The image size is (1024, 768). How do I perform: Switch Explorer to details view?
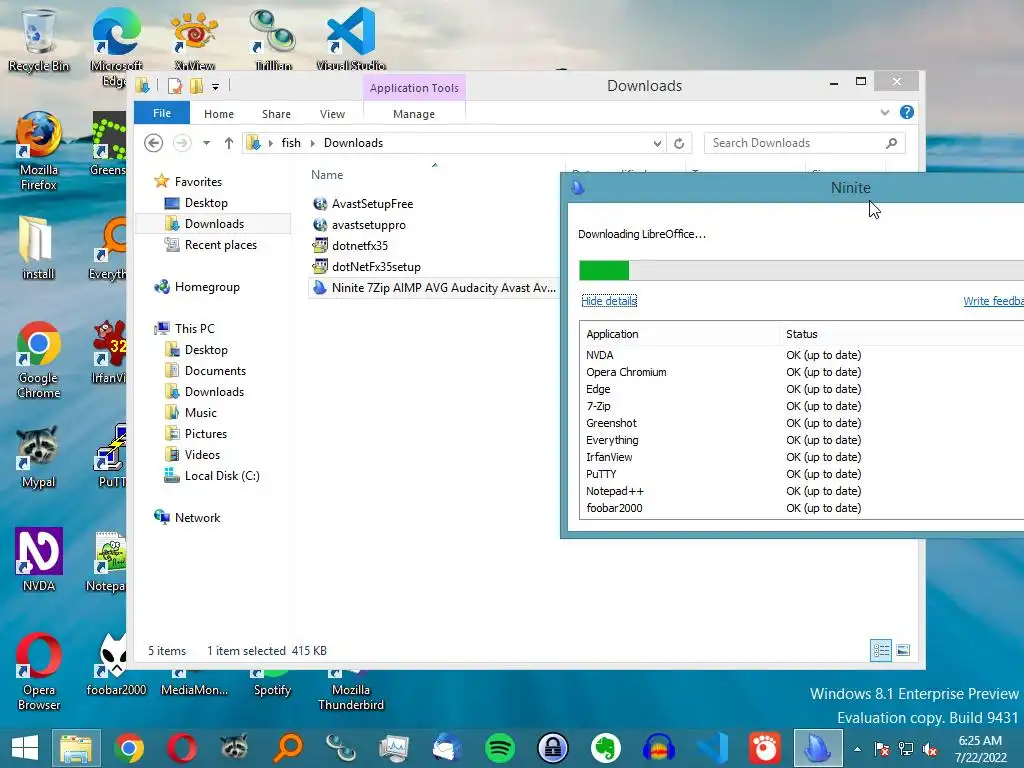(881, 650)
